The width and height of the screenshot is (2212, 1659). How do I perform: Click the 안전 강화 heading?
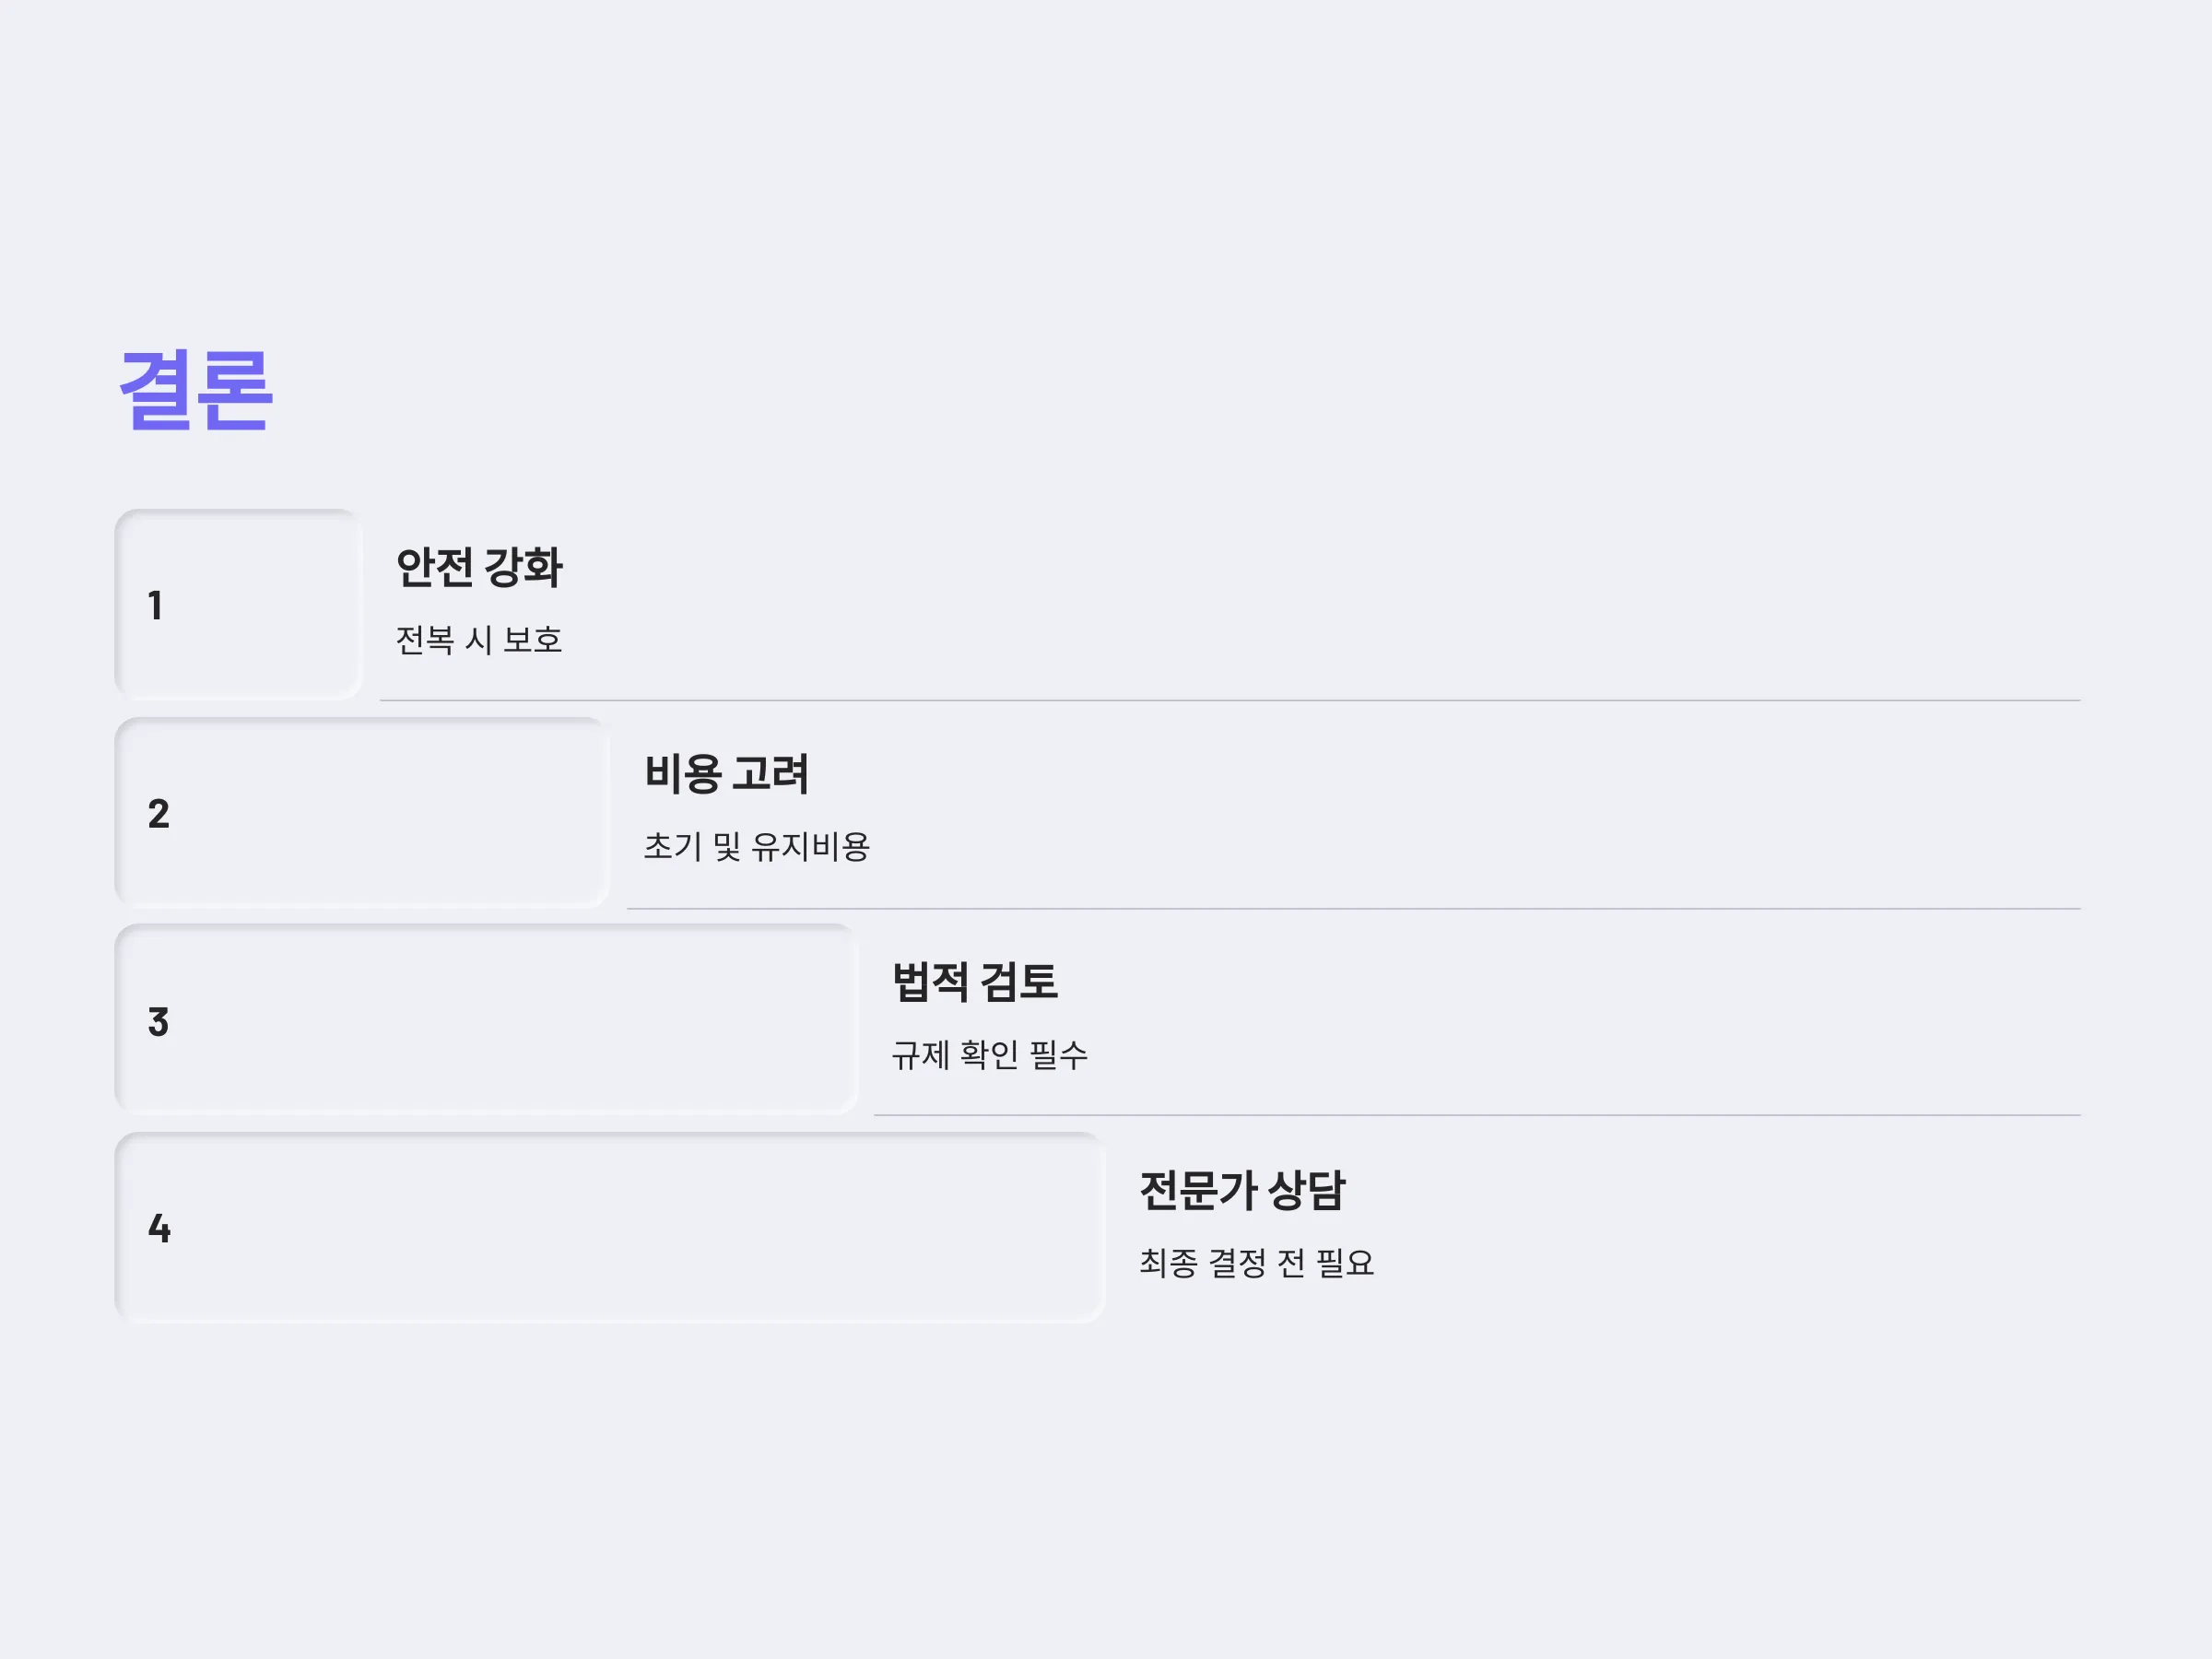[x=479, y=567]
